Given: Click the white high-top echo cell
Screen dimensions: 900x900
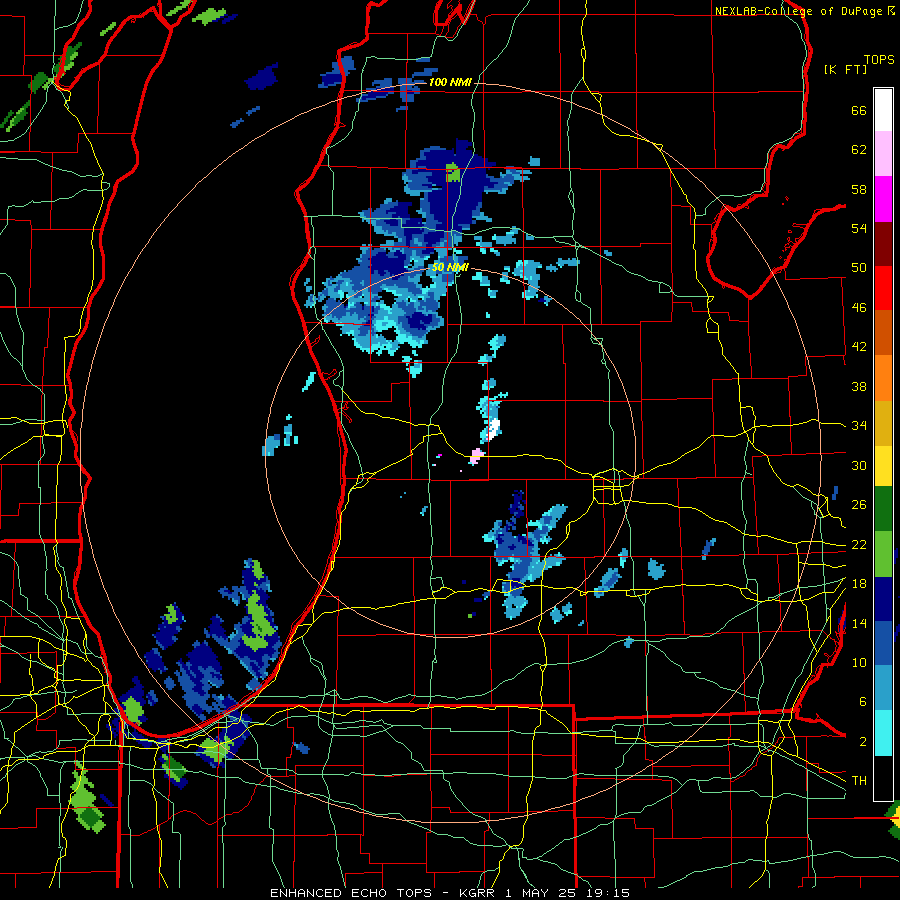Looking at the screenshot, I should coord(494,428).
